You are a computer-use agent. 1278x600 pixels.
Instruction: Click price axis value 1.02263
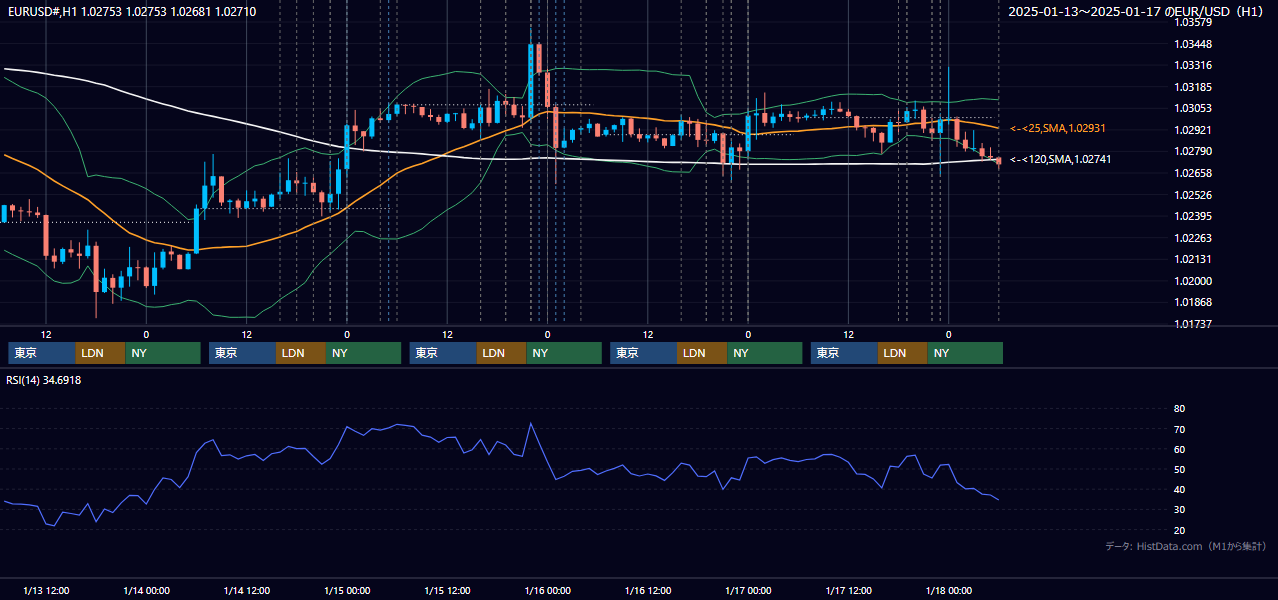[x=1192, y=238]
